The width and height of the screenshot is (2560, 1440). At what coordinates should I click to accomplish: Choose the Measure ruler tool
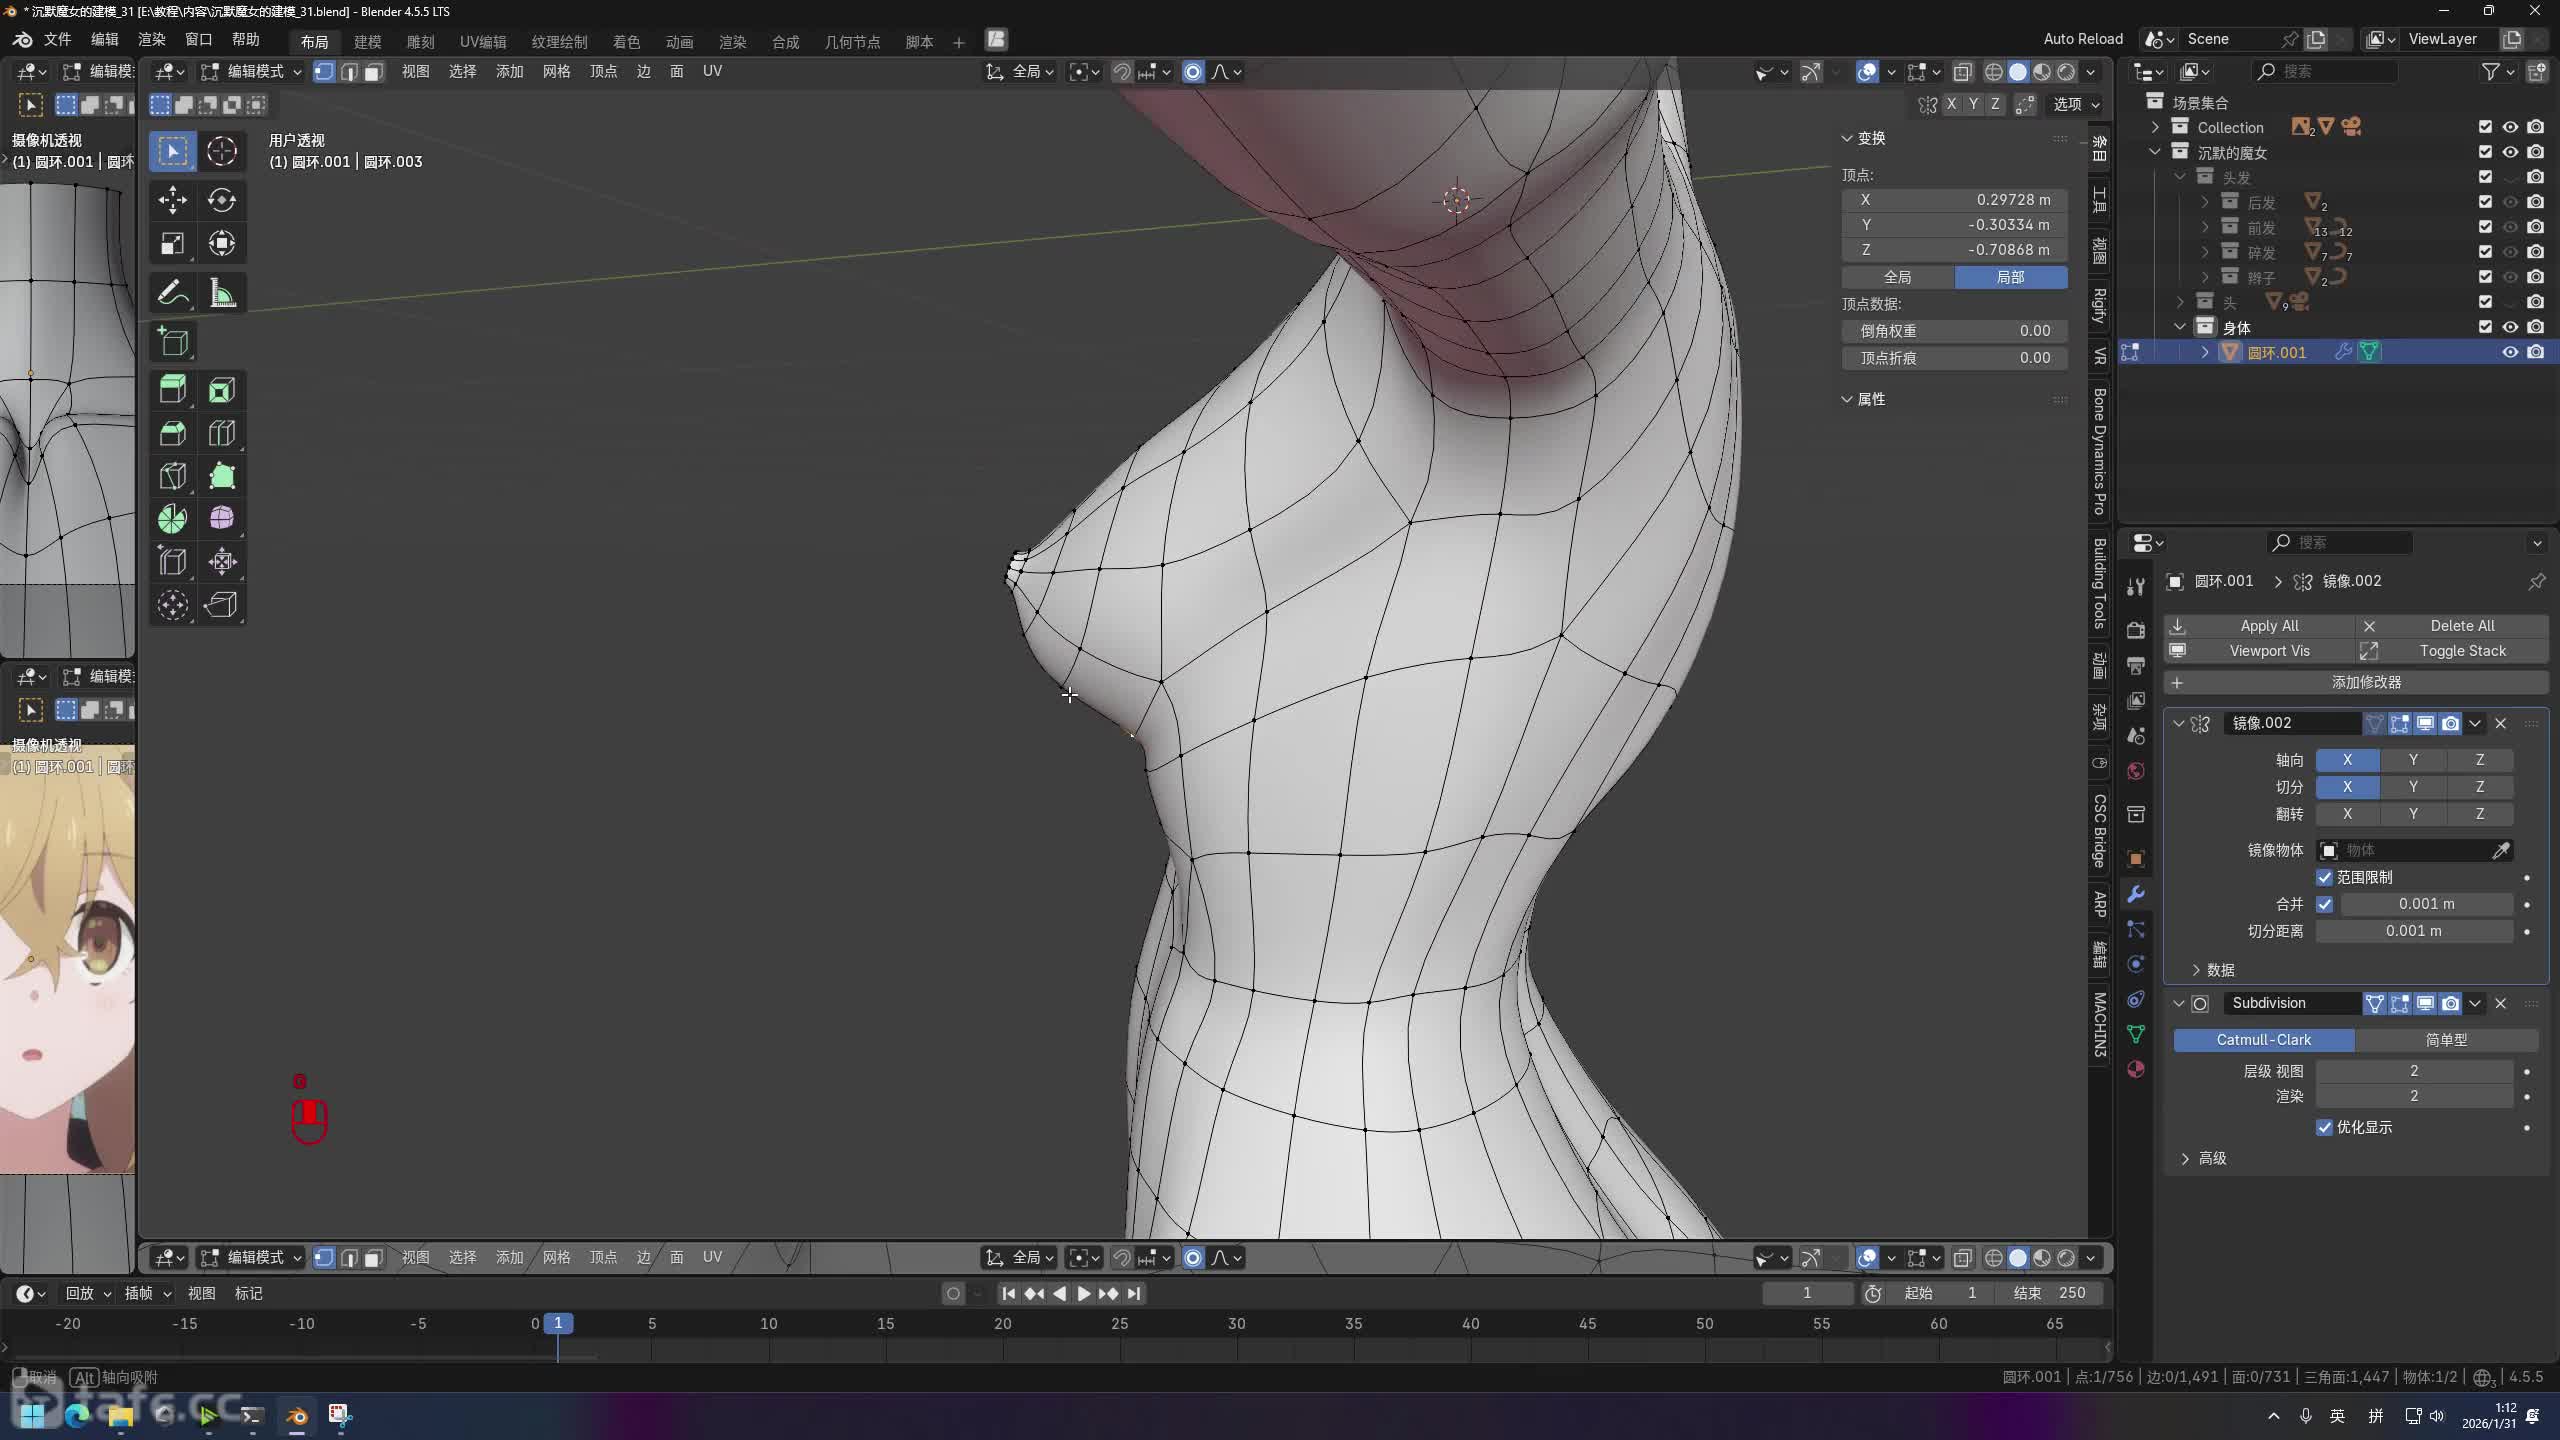(221, 293)
